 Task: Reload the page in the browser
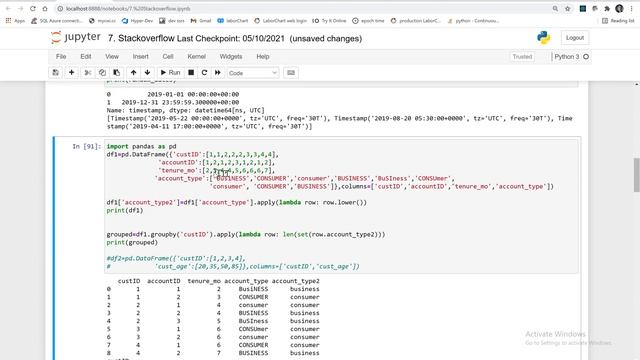coord(33,9)
